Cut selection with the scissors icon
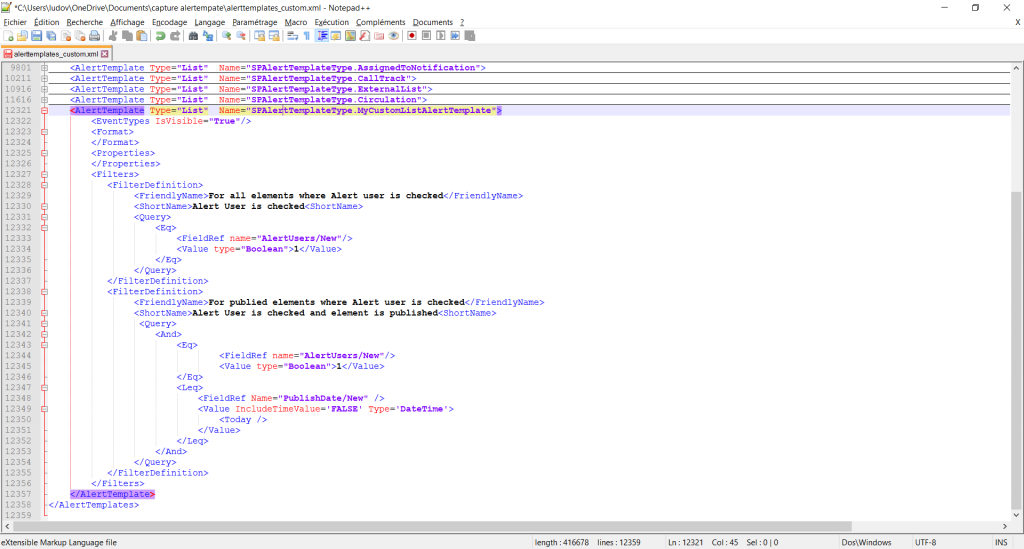Image resolution: width=1024 pixels, height=549 pixels. pos(113,36)
